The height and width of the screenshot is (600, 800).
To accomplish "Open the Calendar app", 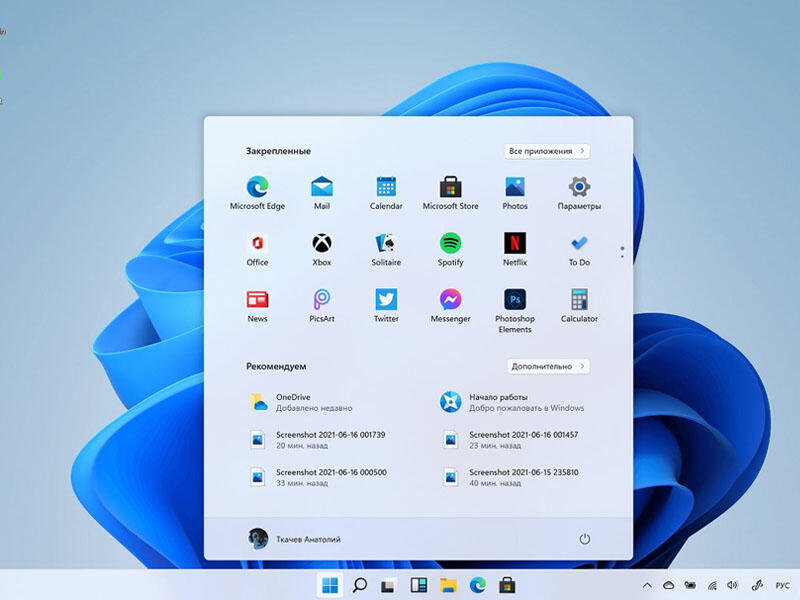I will coord(386,193).
